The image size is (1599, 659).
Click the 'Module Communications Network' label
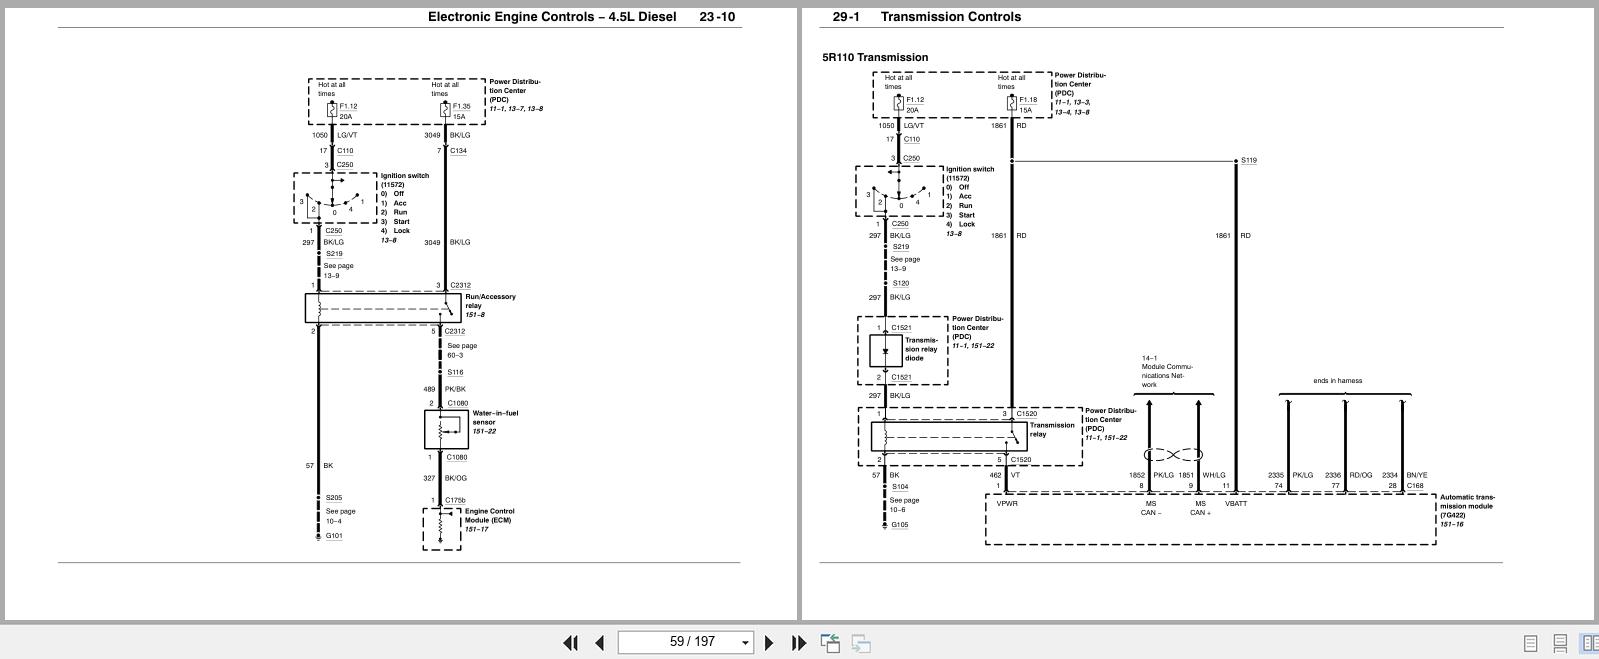[1167, 371]
